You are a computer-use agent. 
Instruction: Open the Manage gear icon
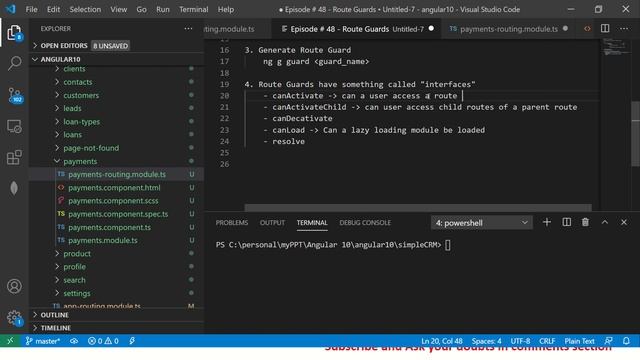click(14, 318)
